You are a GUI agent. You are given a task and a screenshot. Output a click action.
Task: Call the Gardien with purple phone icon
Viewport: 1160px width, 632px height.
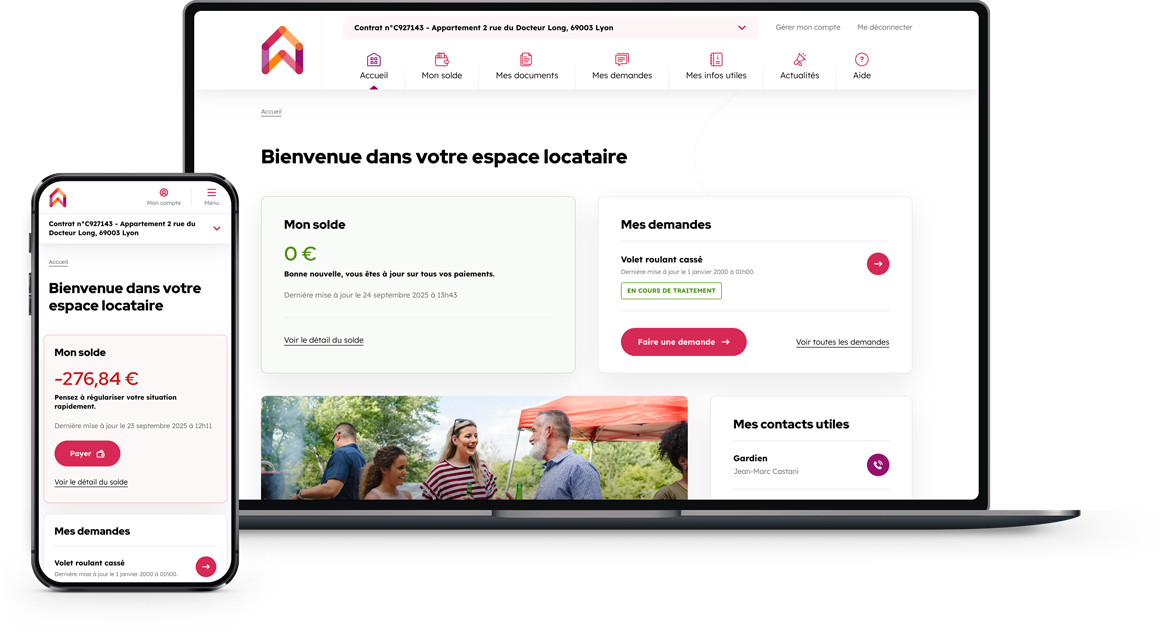tap(877, 465)
